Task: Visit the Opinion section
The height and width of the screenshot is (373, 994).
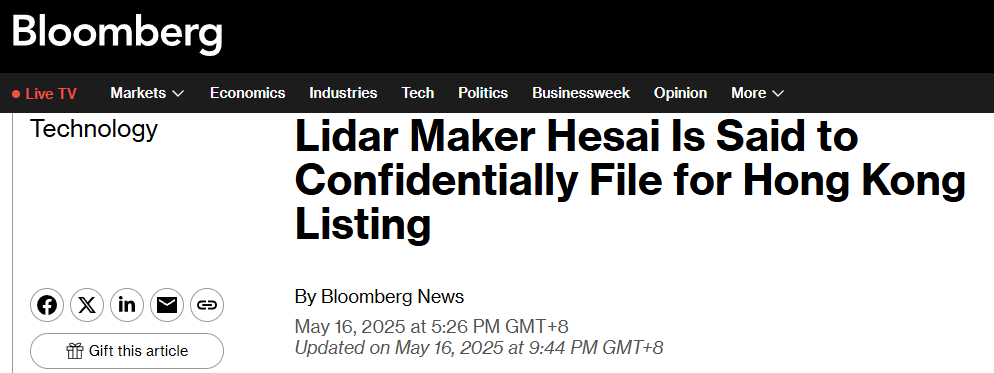Action: pyautogui.click(x=680, y=93)
